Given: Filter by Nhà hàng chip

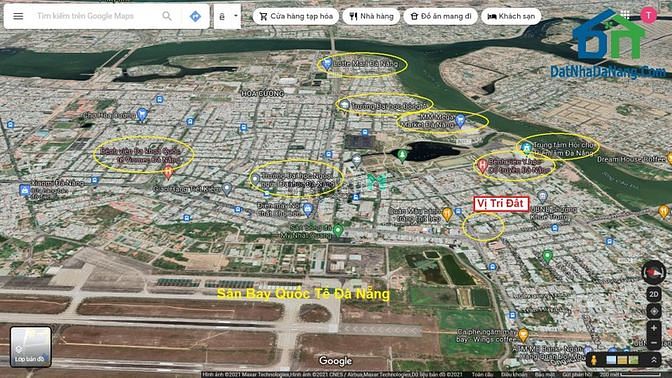Looking at the screenshot, I should pos(371,16).
